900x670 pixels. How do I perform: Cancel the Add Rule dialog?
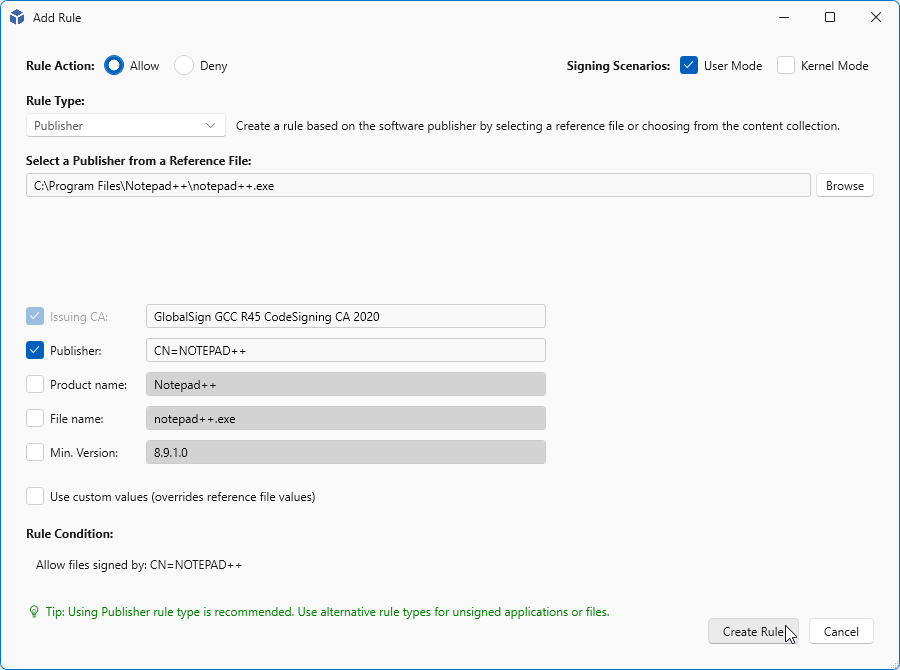[841, 631]
